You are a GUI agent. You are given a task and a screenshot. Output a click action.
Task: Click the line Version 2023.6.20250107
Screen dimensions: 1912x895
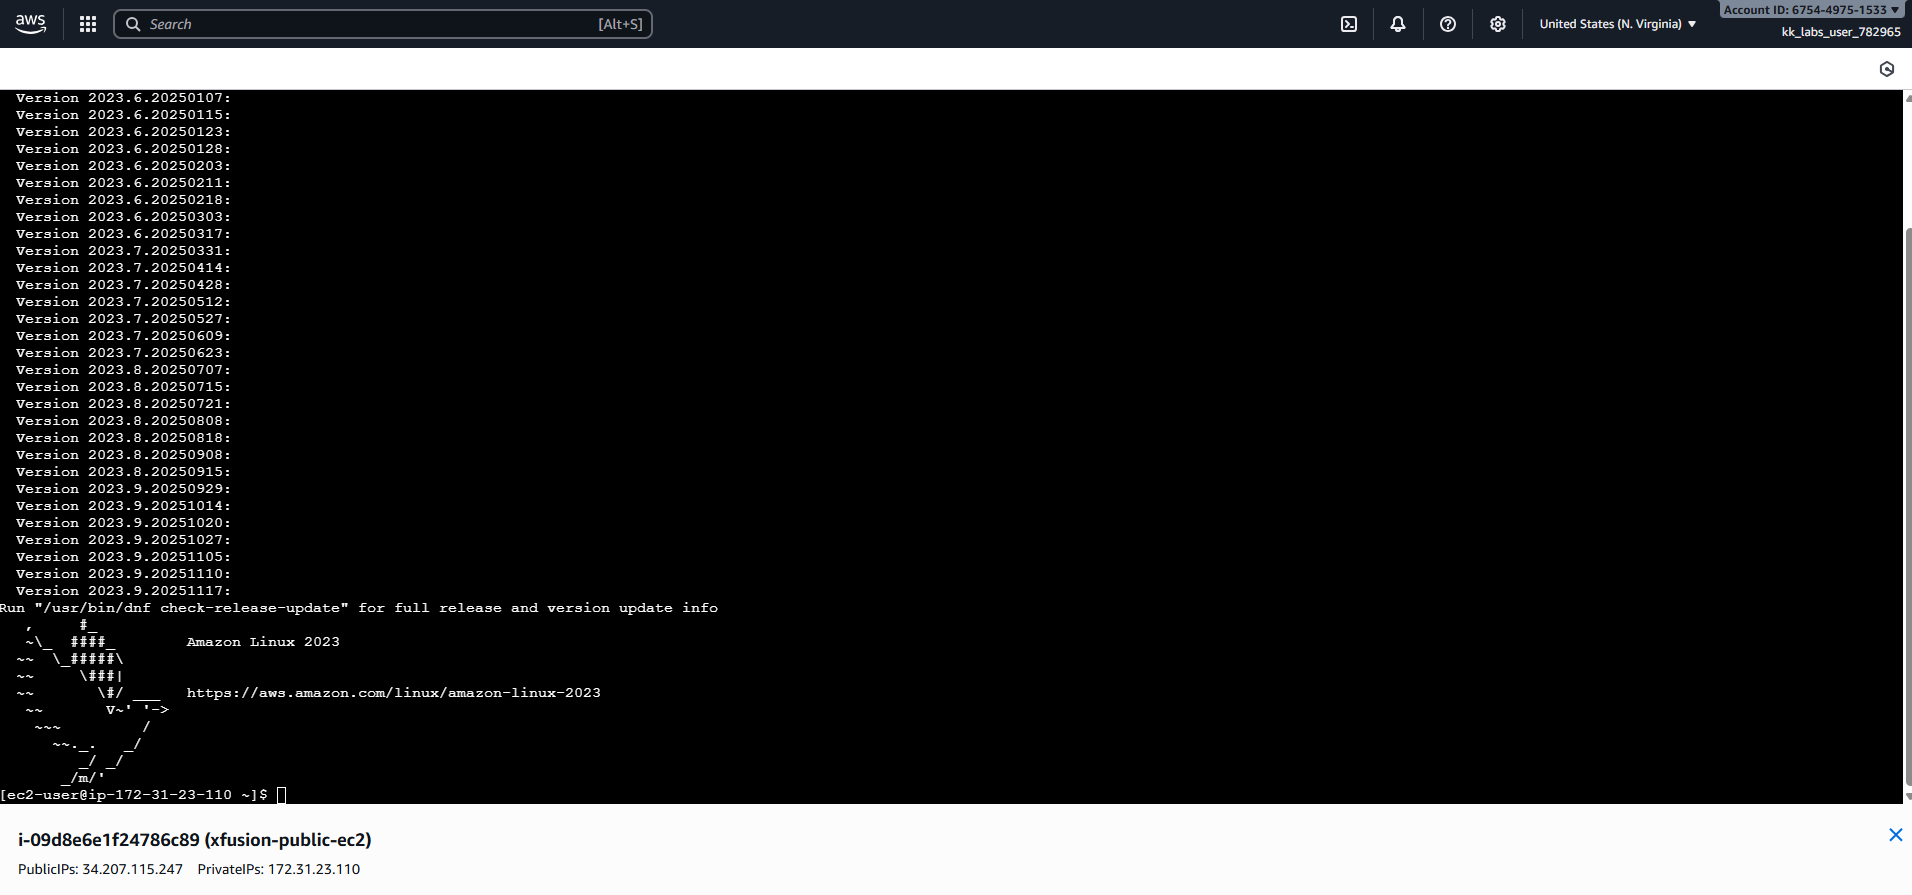pos(123,98)
